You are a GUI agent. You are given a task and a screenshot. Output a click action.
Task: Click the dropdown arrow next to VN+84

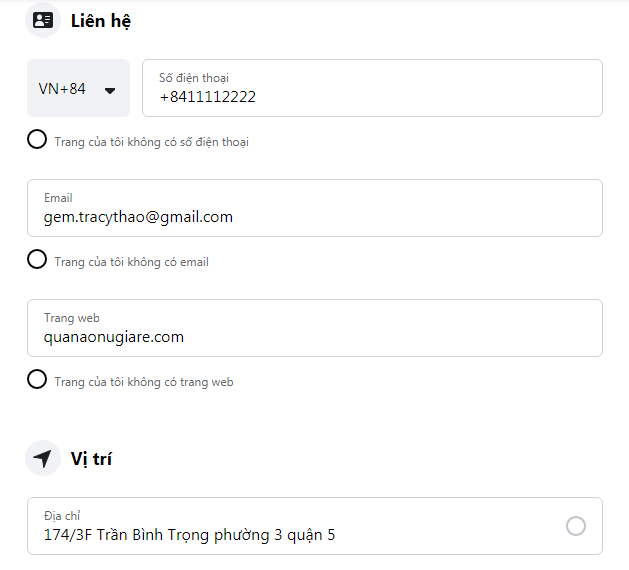click(110, 90)
